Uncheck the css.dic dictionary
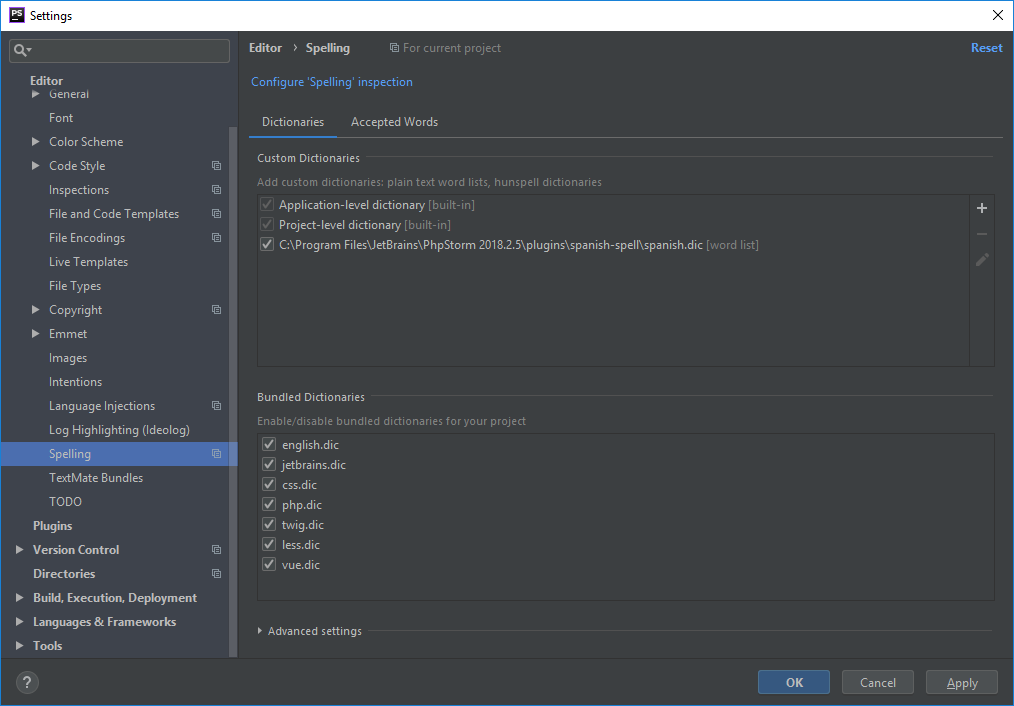The height and width of the screenshot is (706, 1014). 269,484
